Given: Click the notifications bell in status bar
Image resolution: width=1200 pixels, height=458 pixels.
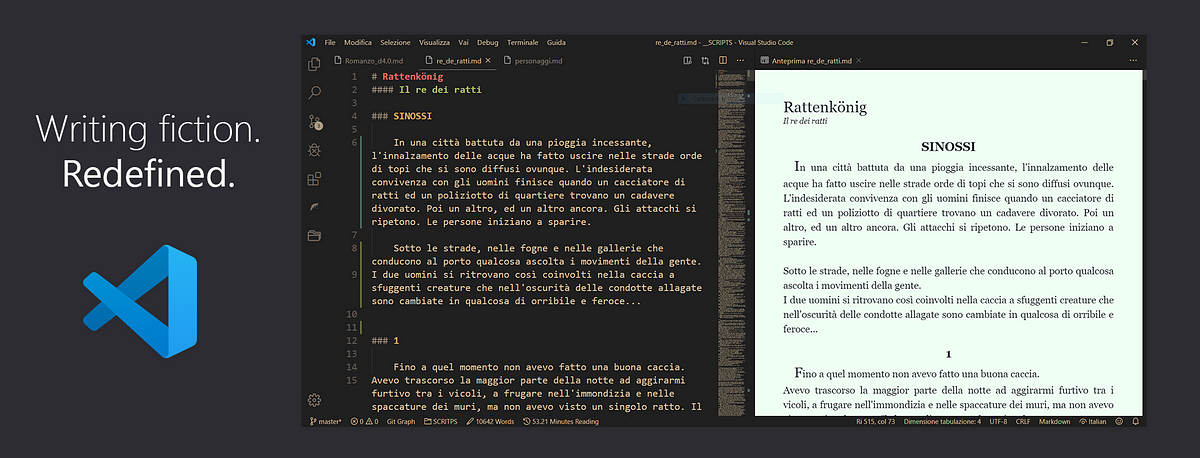Looking at the screenshot, I should point(1138,422).
